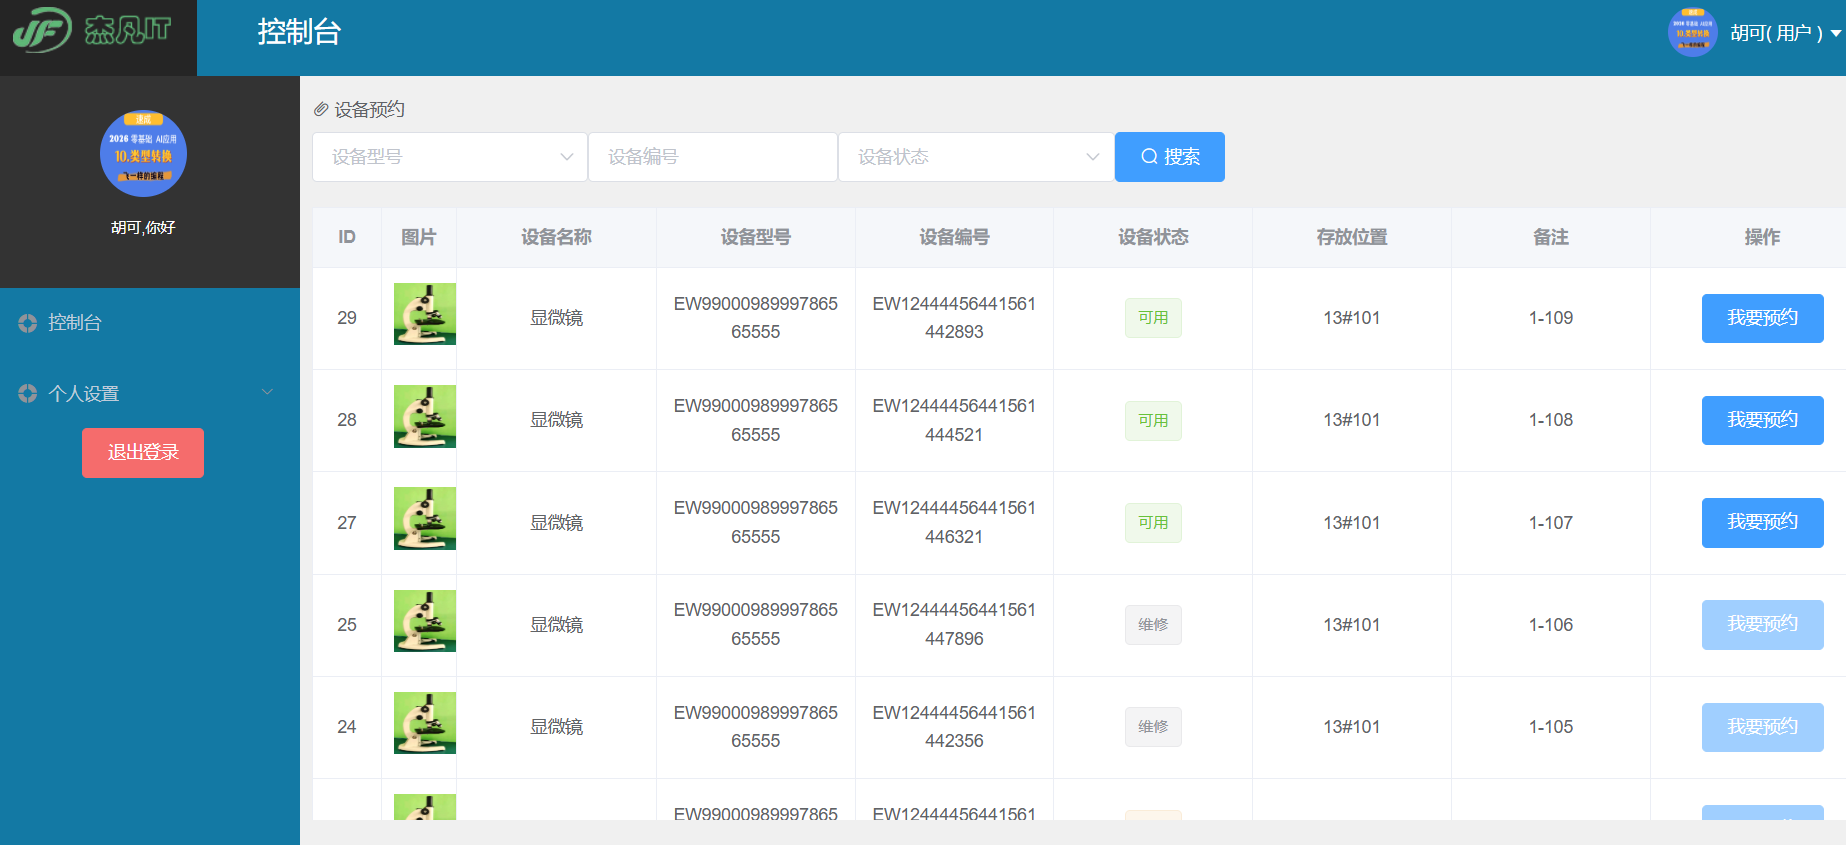The image size is (1846, 845).
Task: Click the 存放位置 column header
Action: (x=1352, y=237)
